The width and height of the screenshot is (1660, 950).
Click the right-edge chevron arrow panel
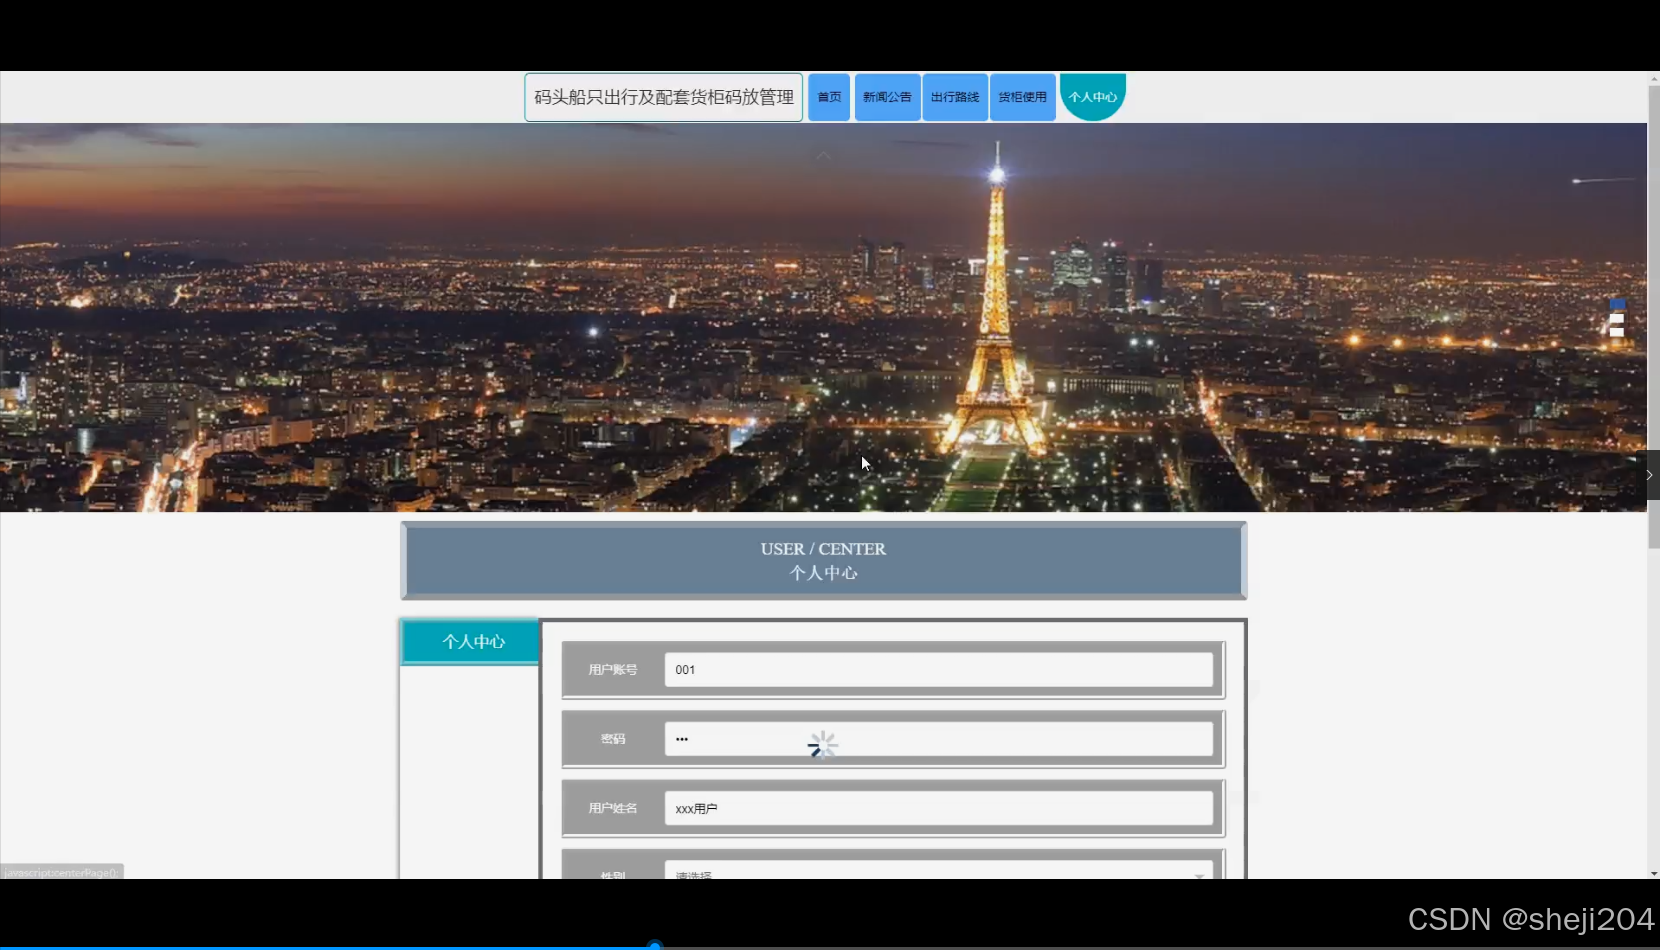point(1649,475)
